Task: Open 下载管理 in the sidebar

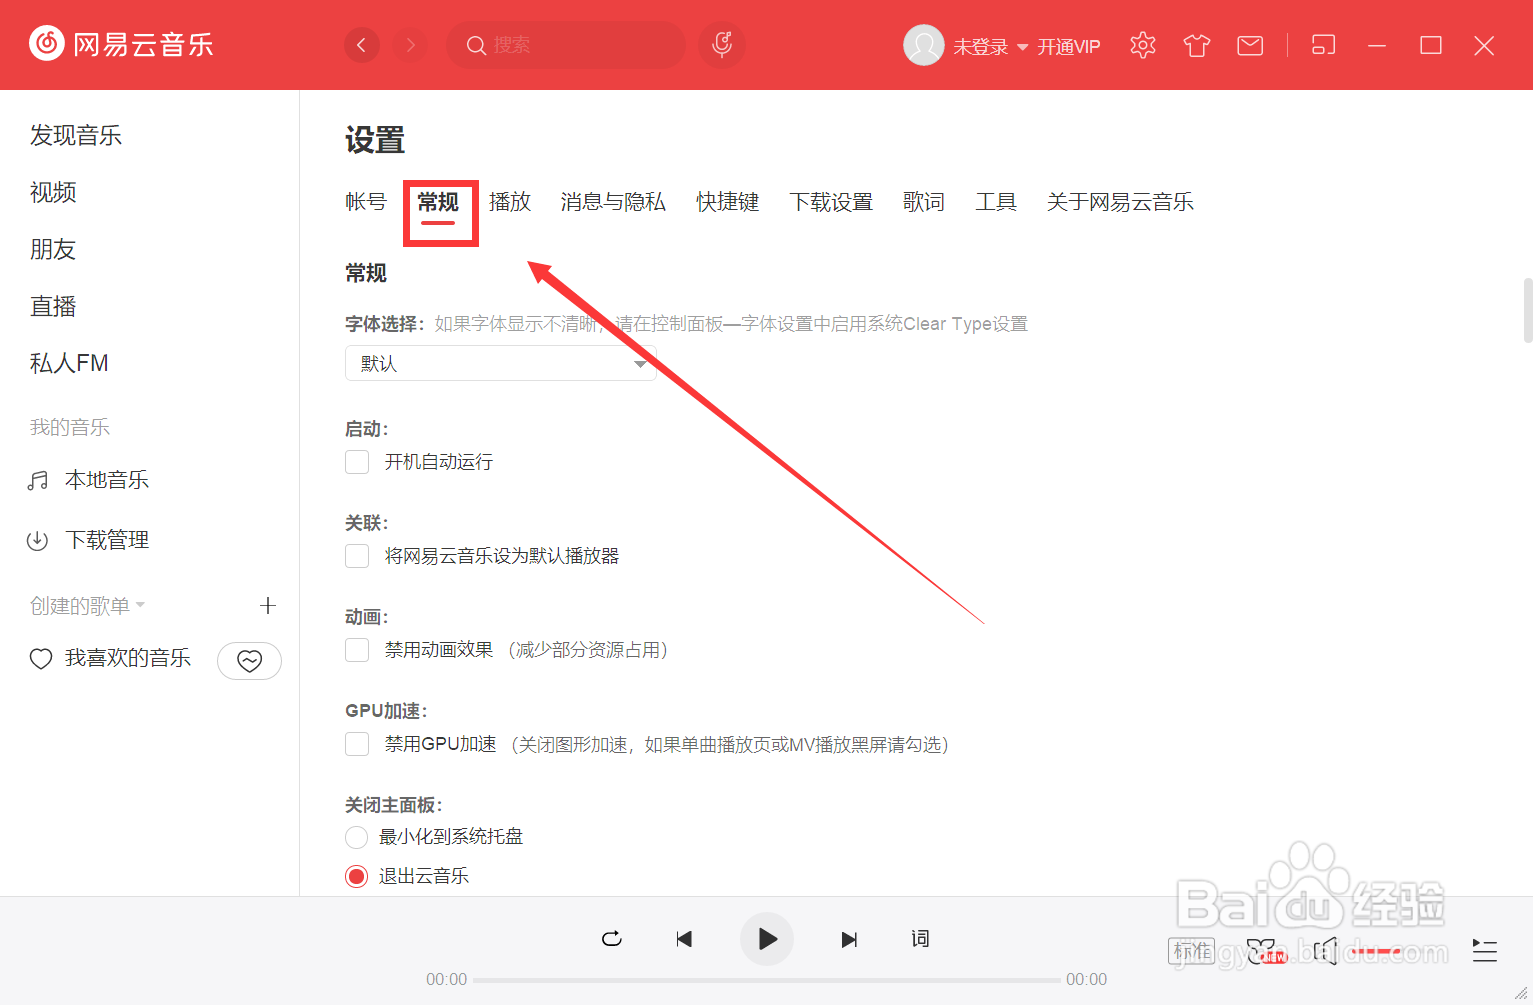Action: pos(108,539)
